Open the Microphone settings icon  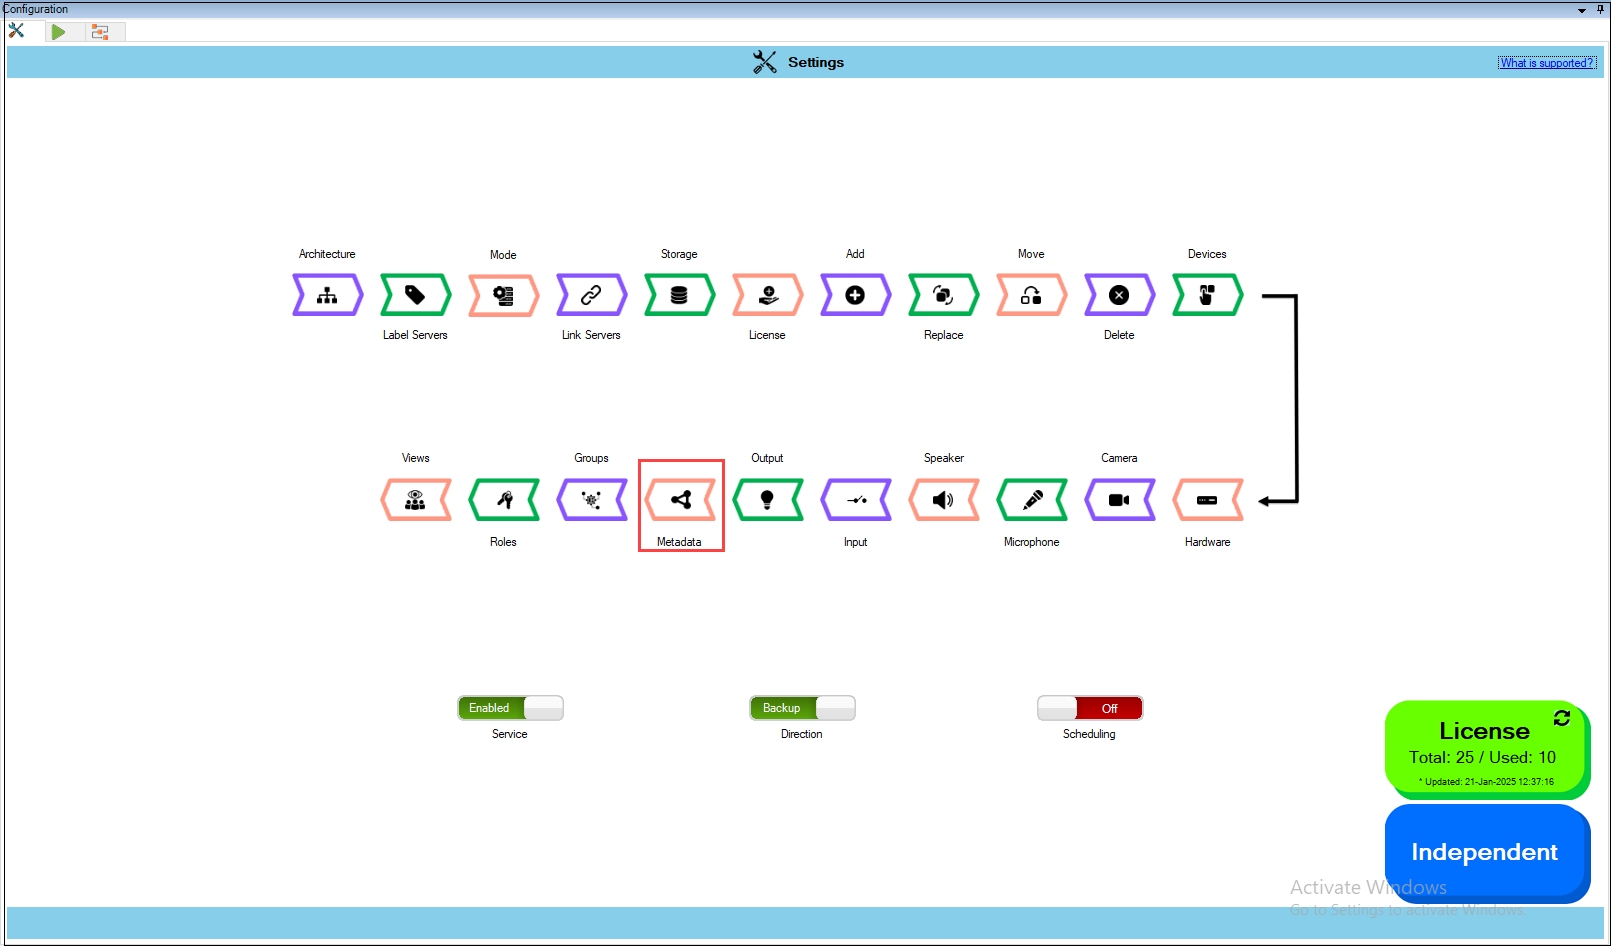(x=1032, y=500)
